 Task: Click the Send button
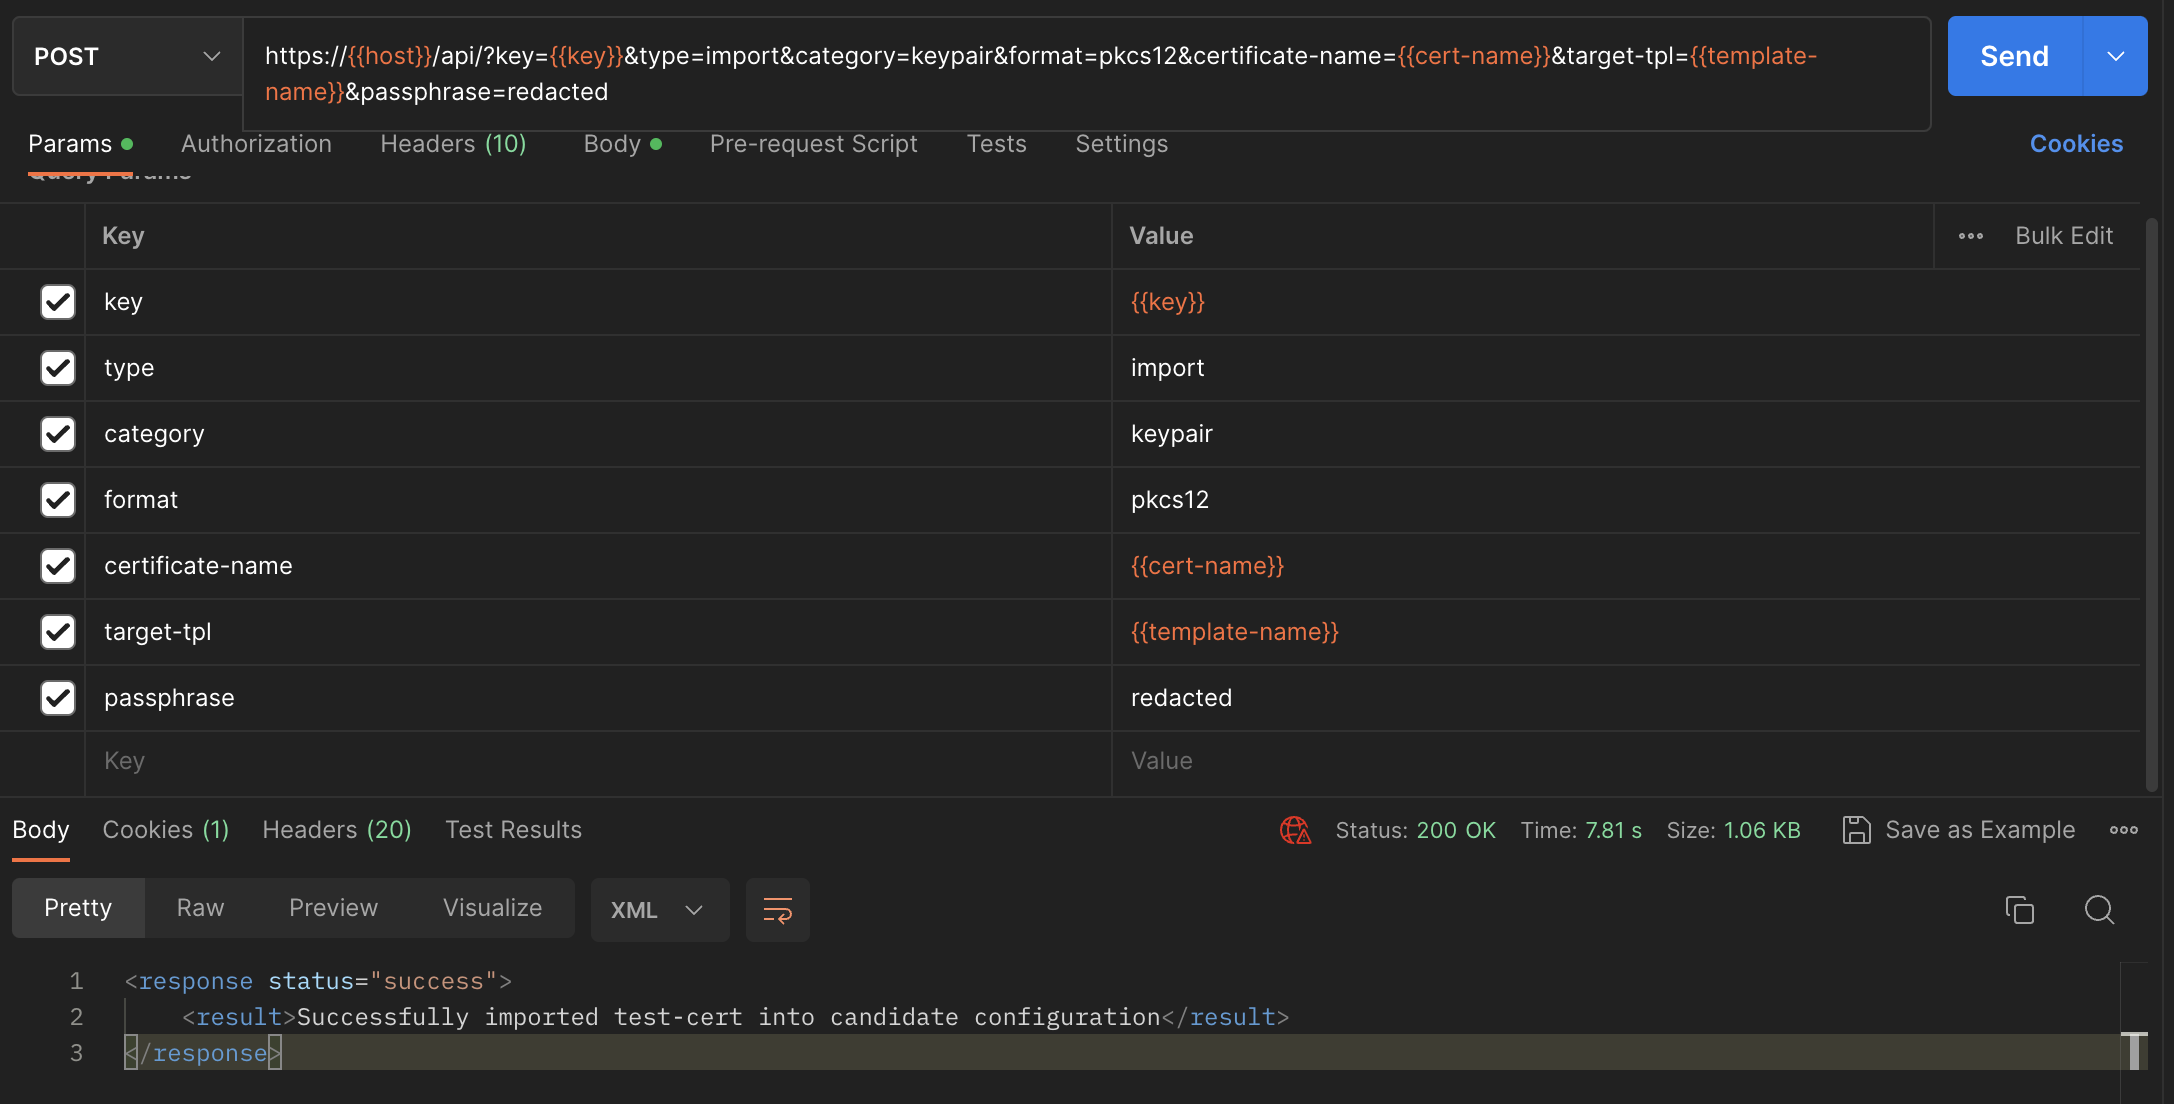[2013, 56]
